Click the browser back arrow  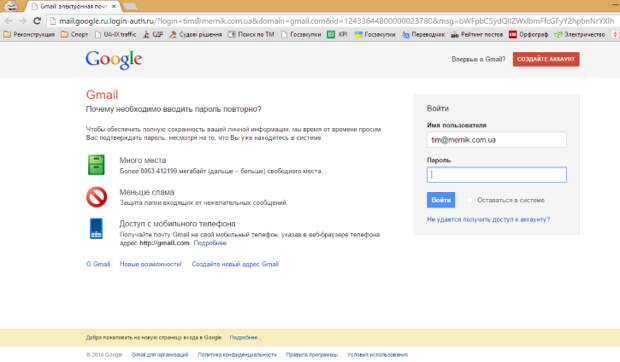[9, 21]
